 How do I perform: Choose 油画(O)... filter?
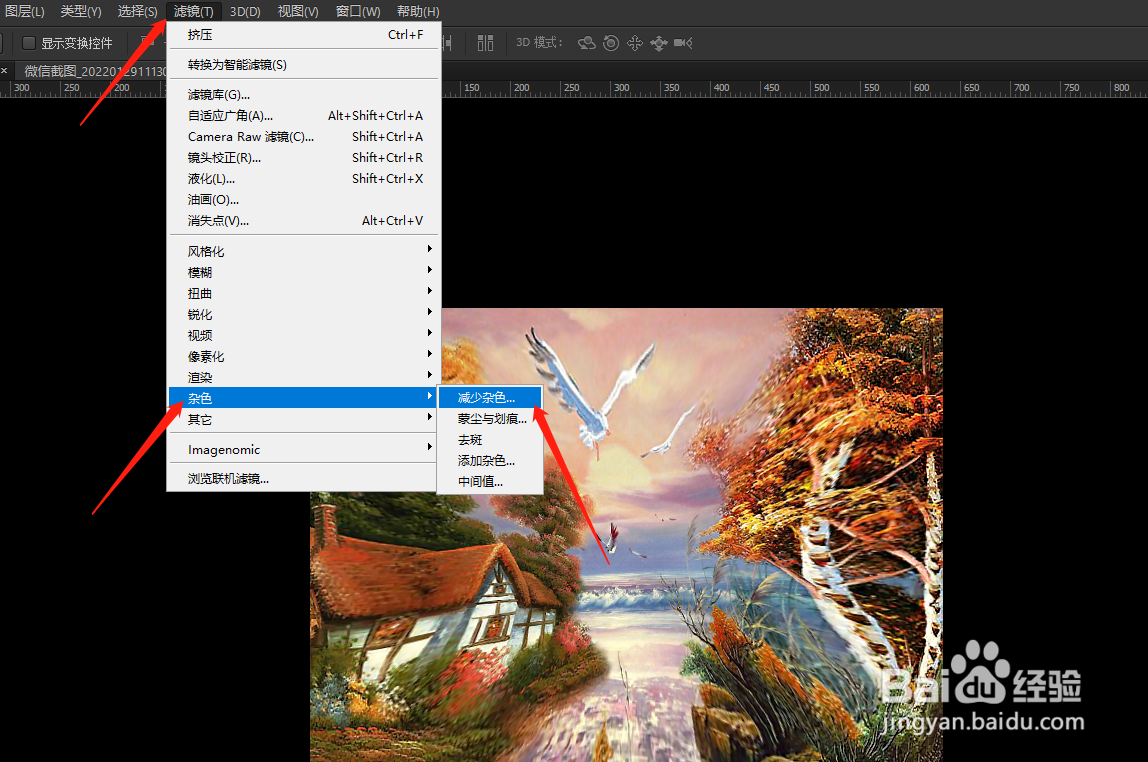[x=305, y=200]
